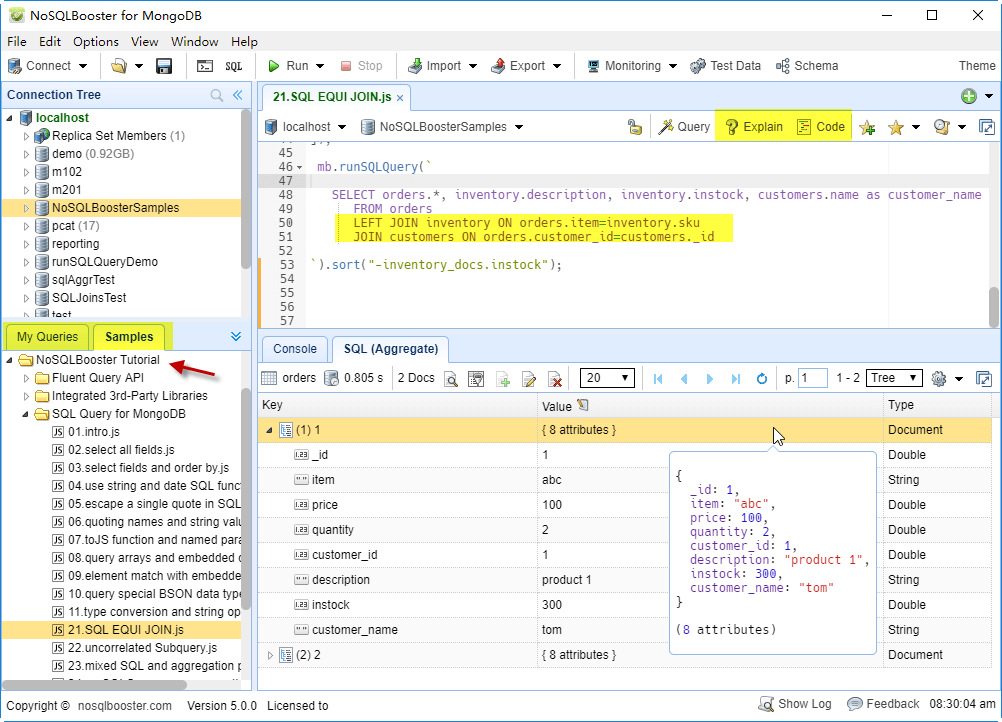Refresh the query results
The width and height of the screenshot is (1002, 722).
click(761, 379)
